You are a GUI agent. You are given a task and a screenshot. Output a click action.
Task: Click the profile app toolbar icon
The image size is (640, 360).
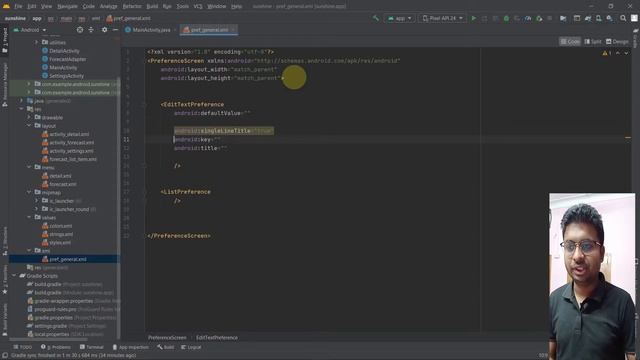528,18
